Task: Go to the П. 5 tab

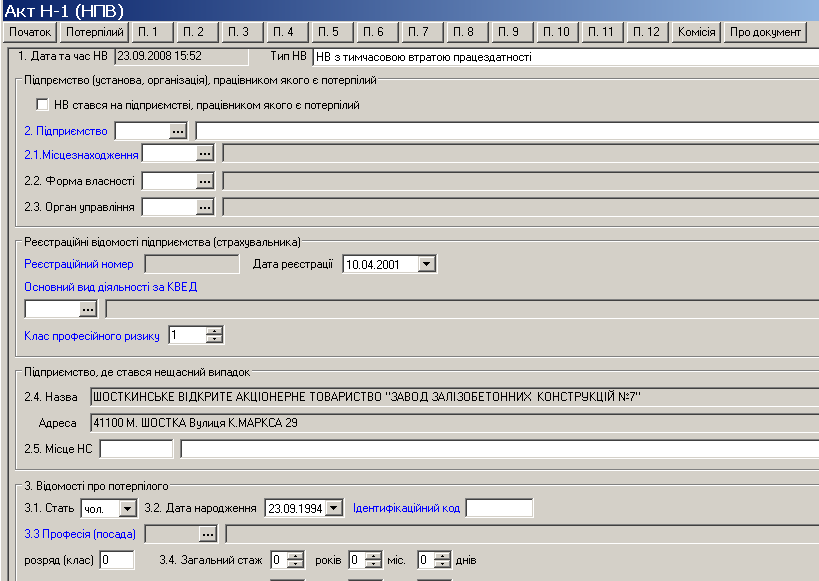Action: (328, 32)
